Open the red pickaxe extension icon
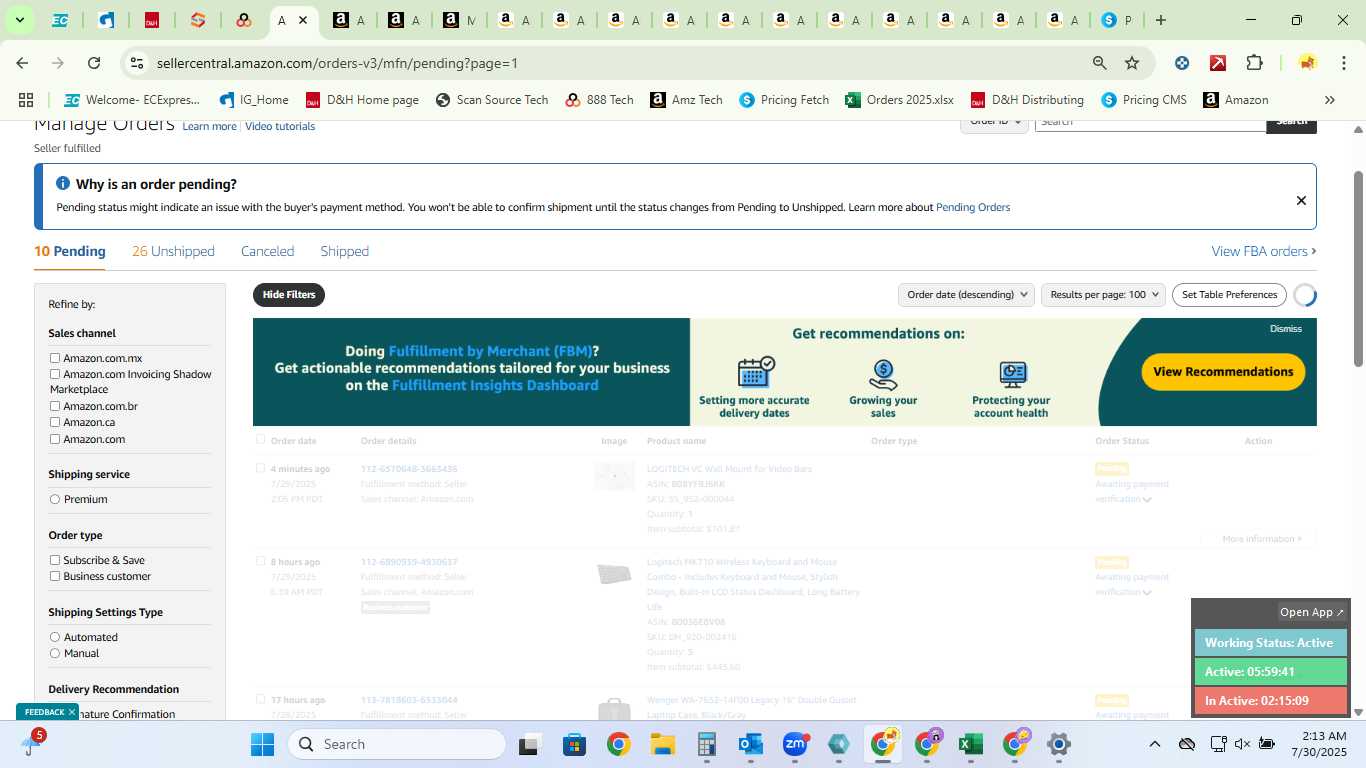 [x=1218, y=63]
